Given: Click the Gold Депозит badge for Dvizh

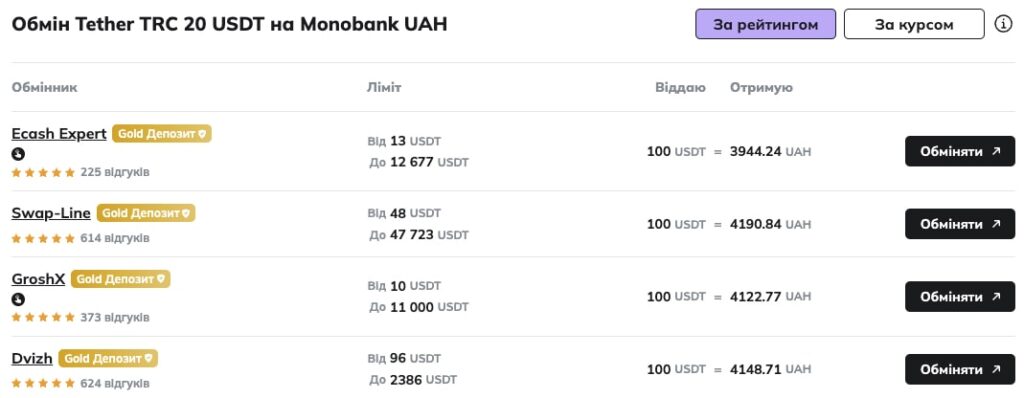Looking at the screenshot, I should pos(108,358).
